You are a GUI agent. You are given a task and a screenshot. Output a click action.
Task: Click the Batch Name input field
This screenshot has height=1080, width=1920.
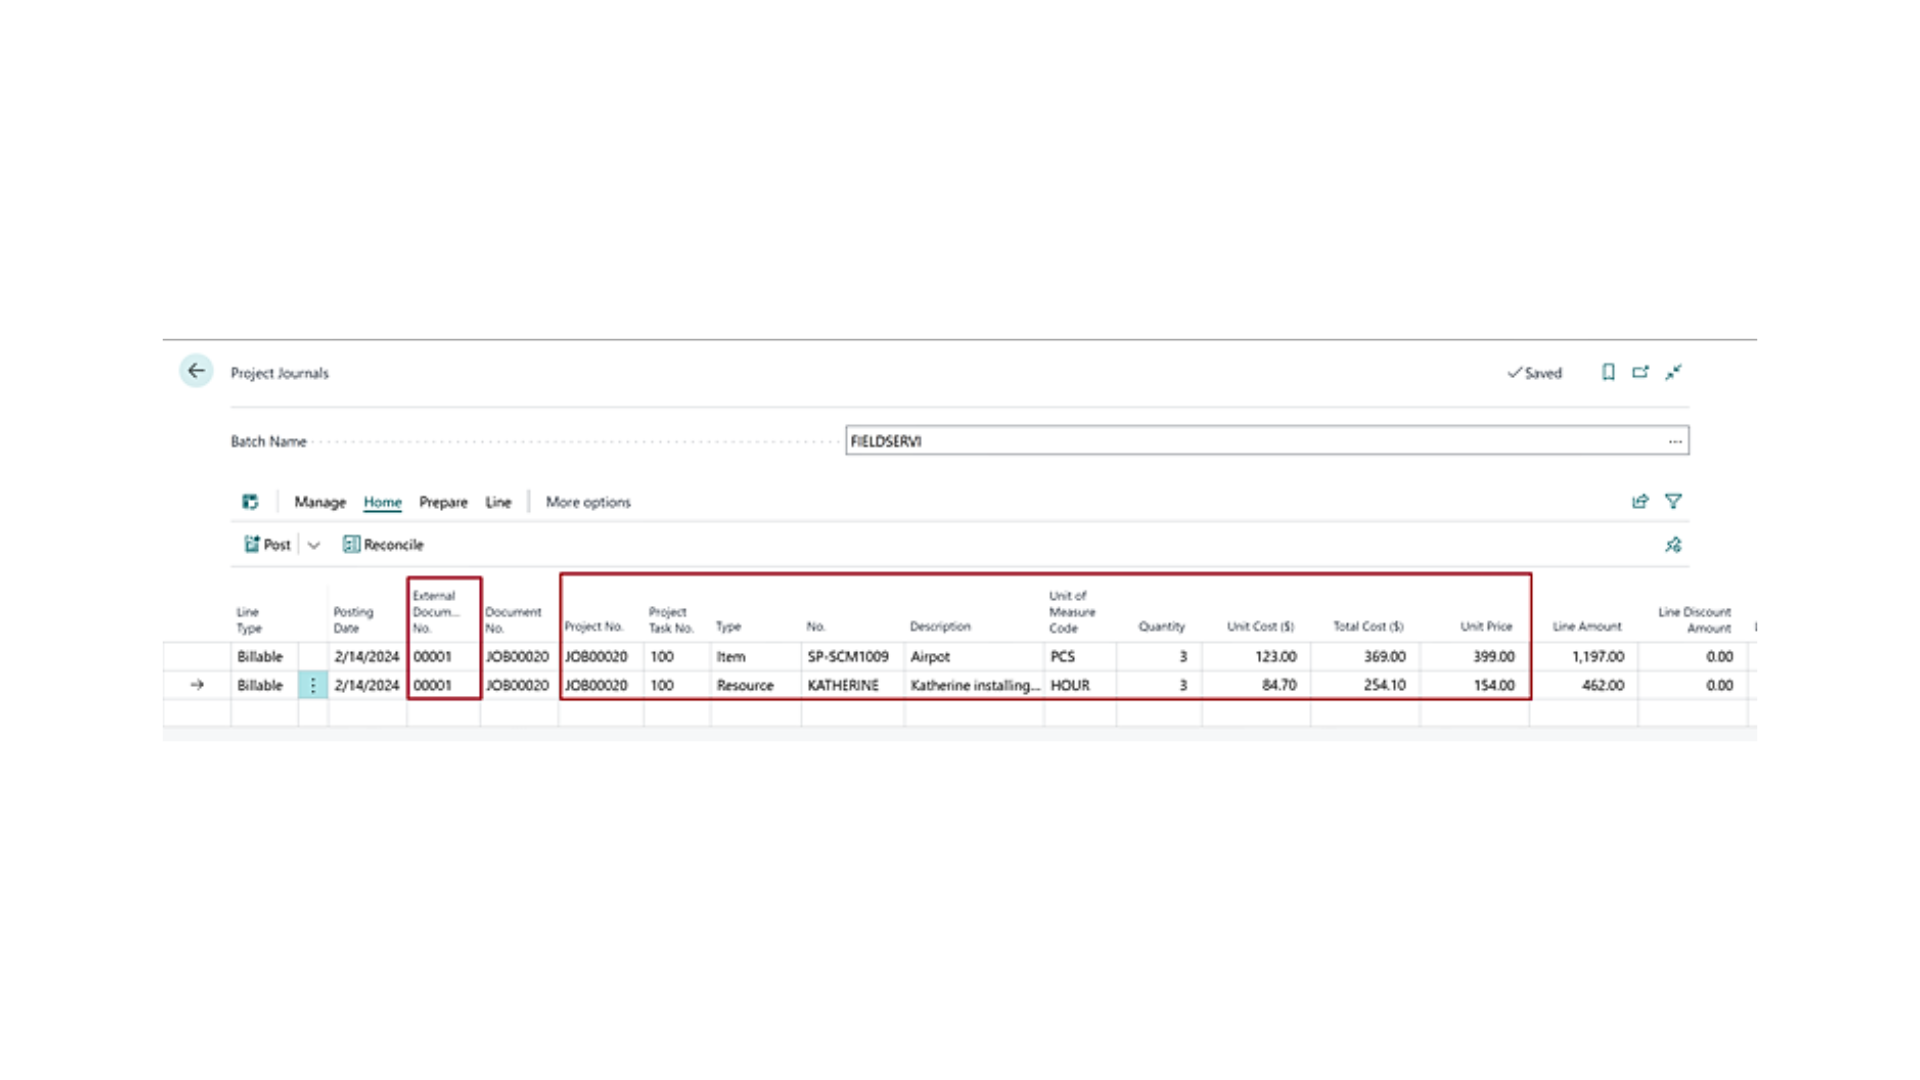1267,441
